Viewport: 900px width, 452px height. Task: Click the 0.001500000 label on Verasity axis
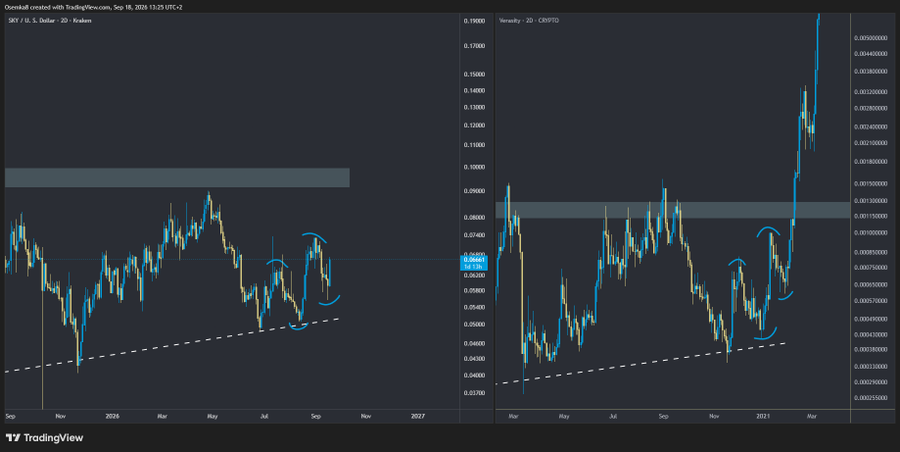tap(871, 184)
